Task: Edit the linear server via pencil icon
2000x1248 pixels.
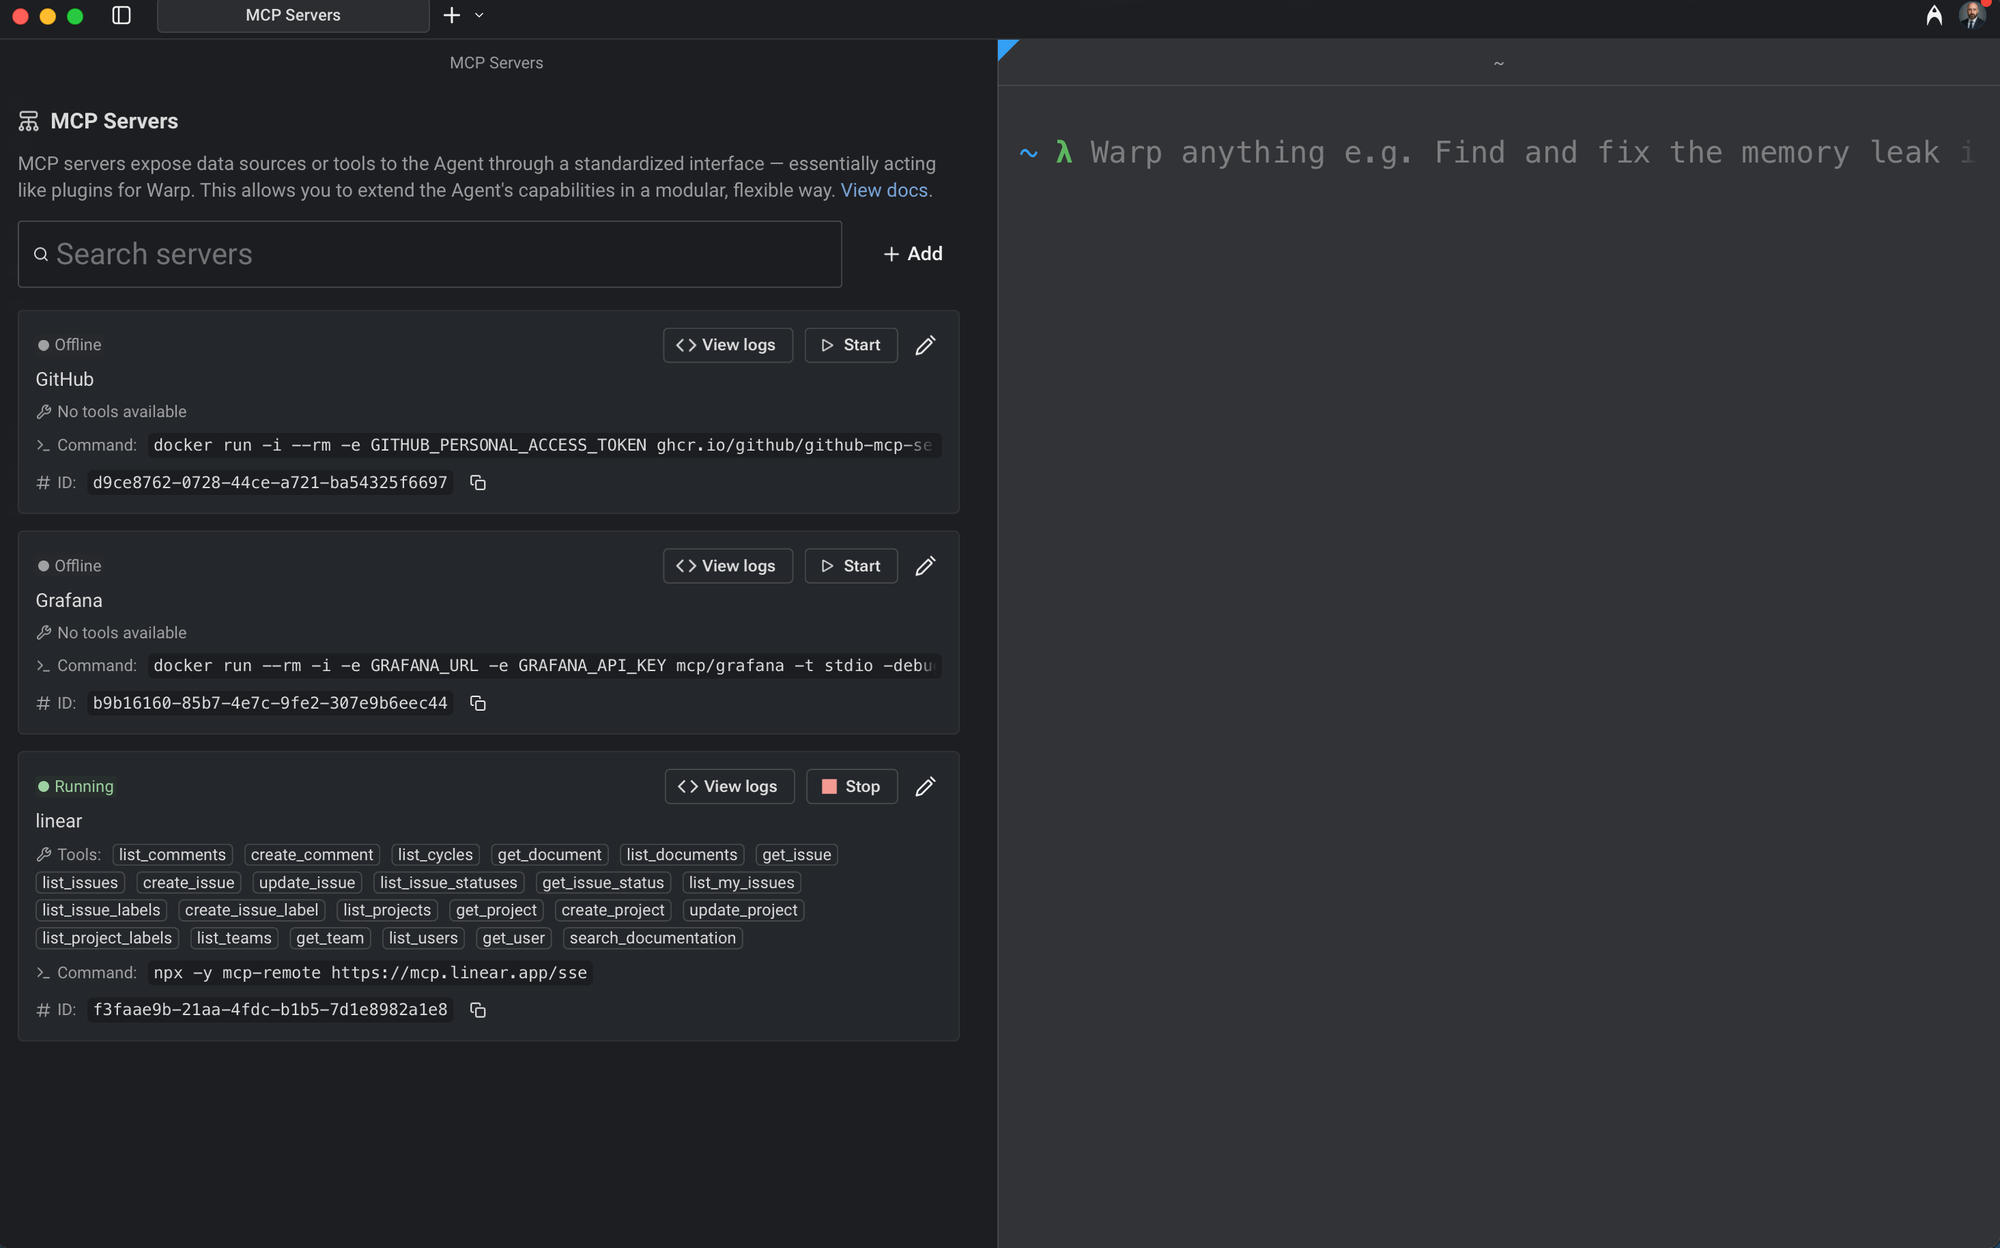Action: coord(925,787)
